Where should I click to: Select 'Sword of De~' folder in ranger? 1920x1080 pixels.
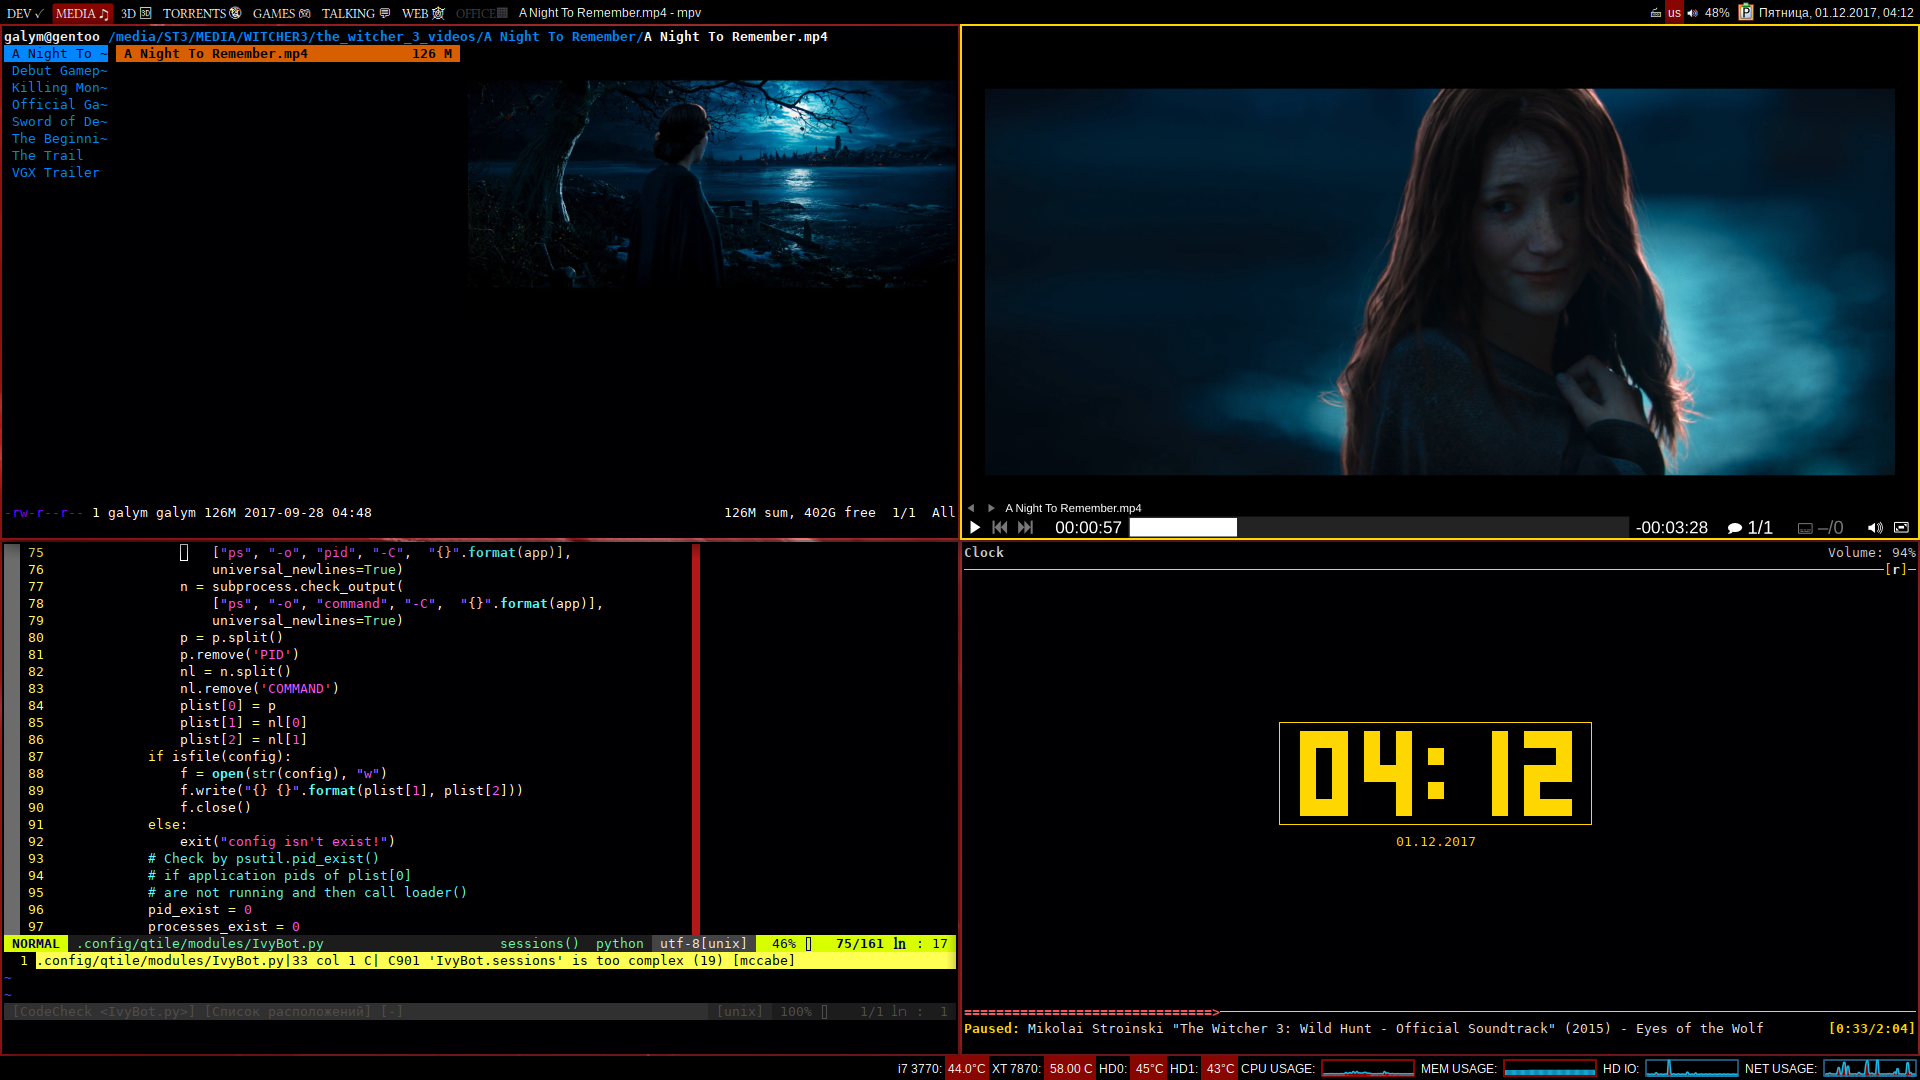coord(59,122)
